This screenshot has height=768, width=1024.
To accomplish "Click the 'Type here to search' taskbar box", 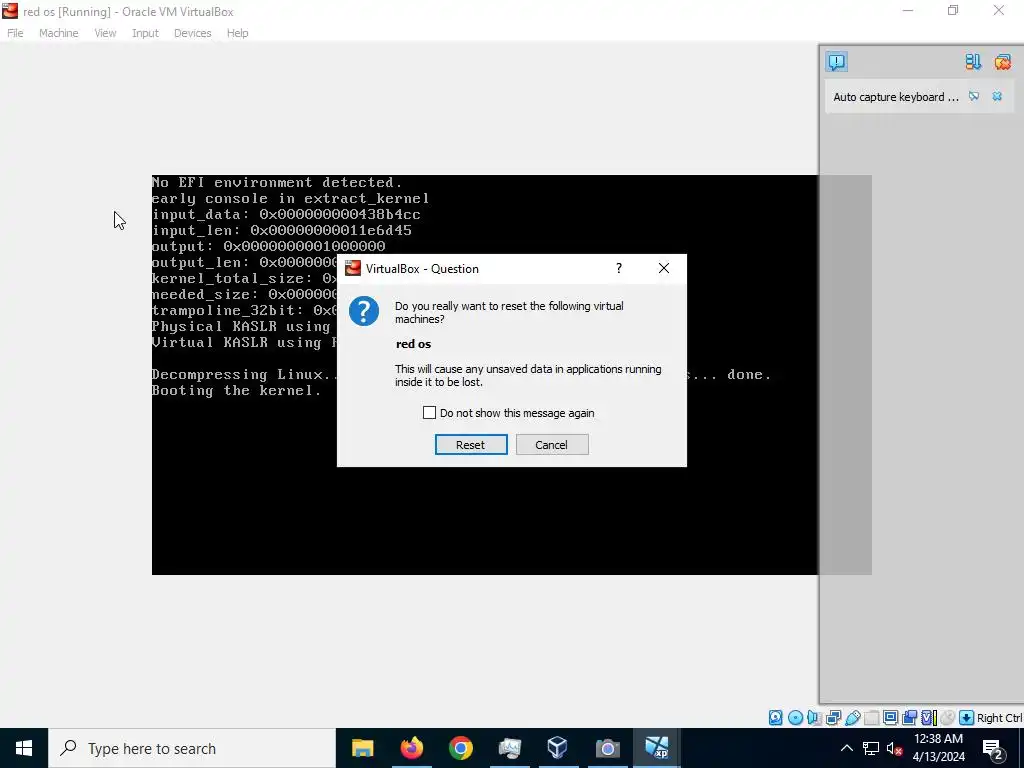I will pos(192,748).
